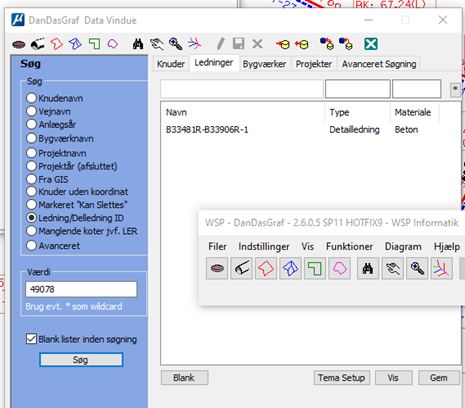Image resolution: width=465 pixels, height=408 pixels.
Task: Select the Projektnavn radio button
Action: tap(31, 153)
